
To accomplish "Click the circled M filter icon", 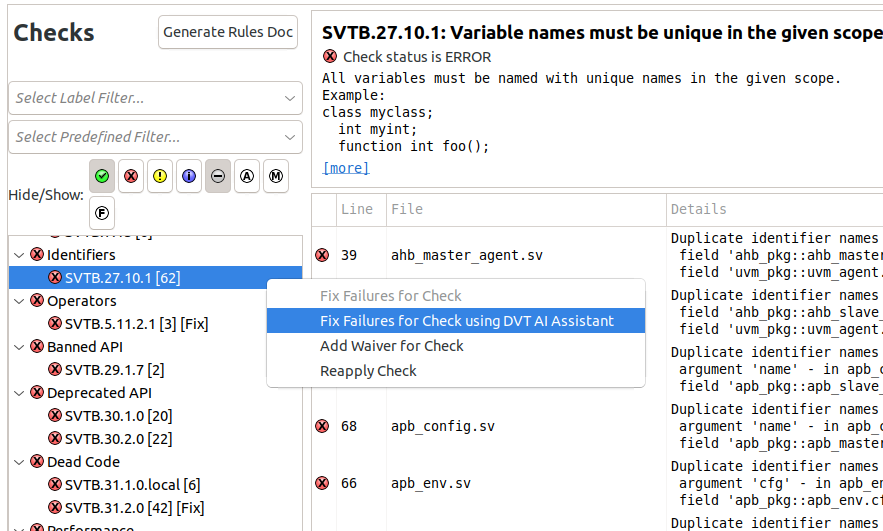I will coord(276,176).
